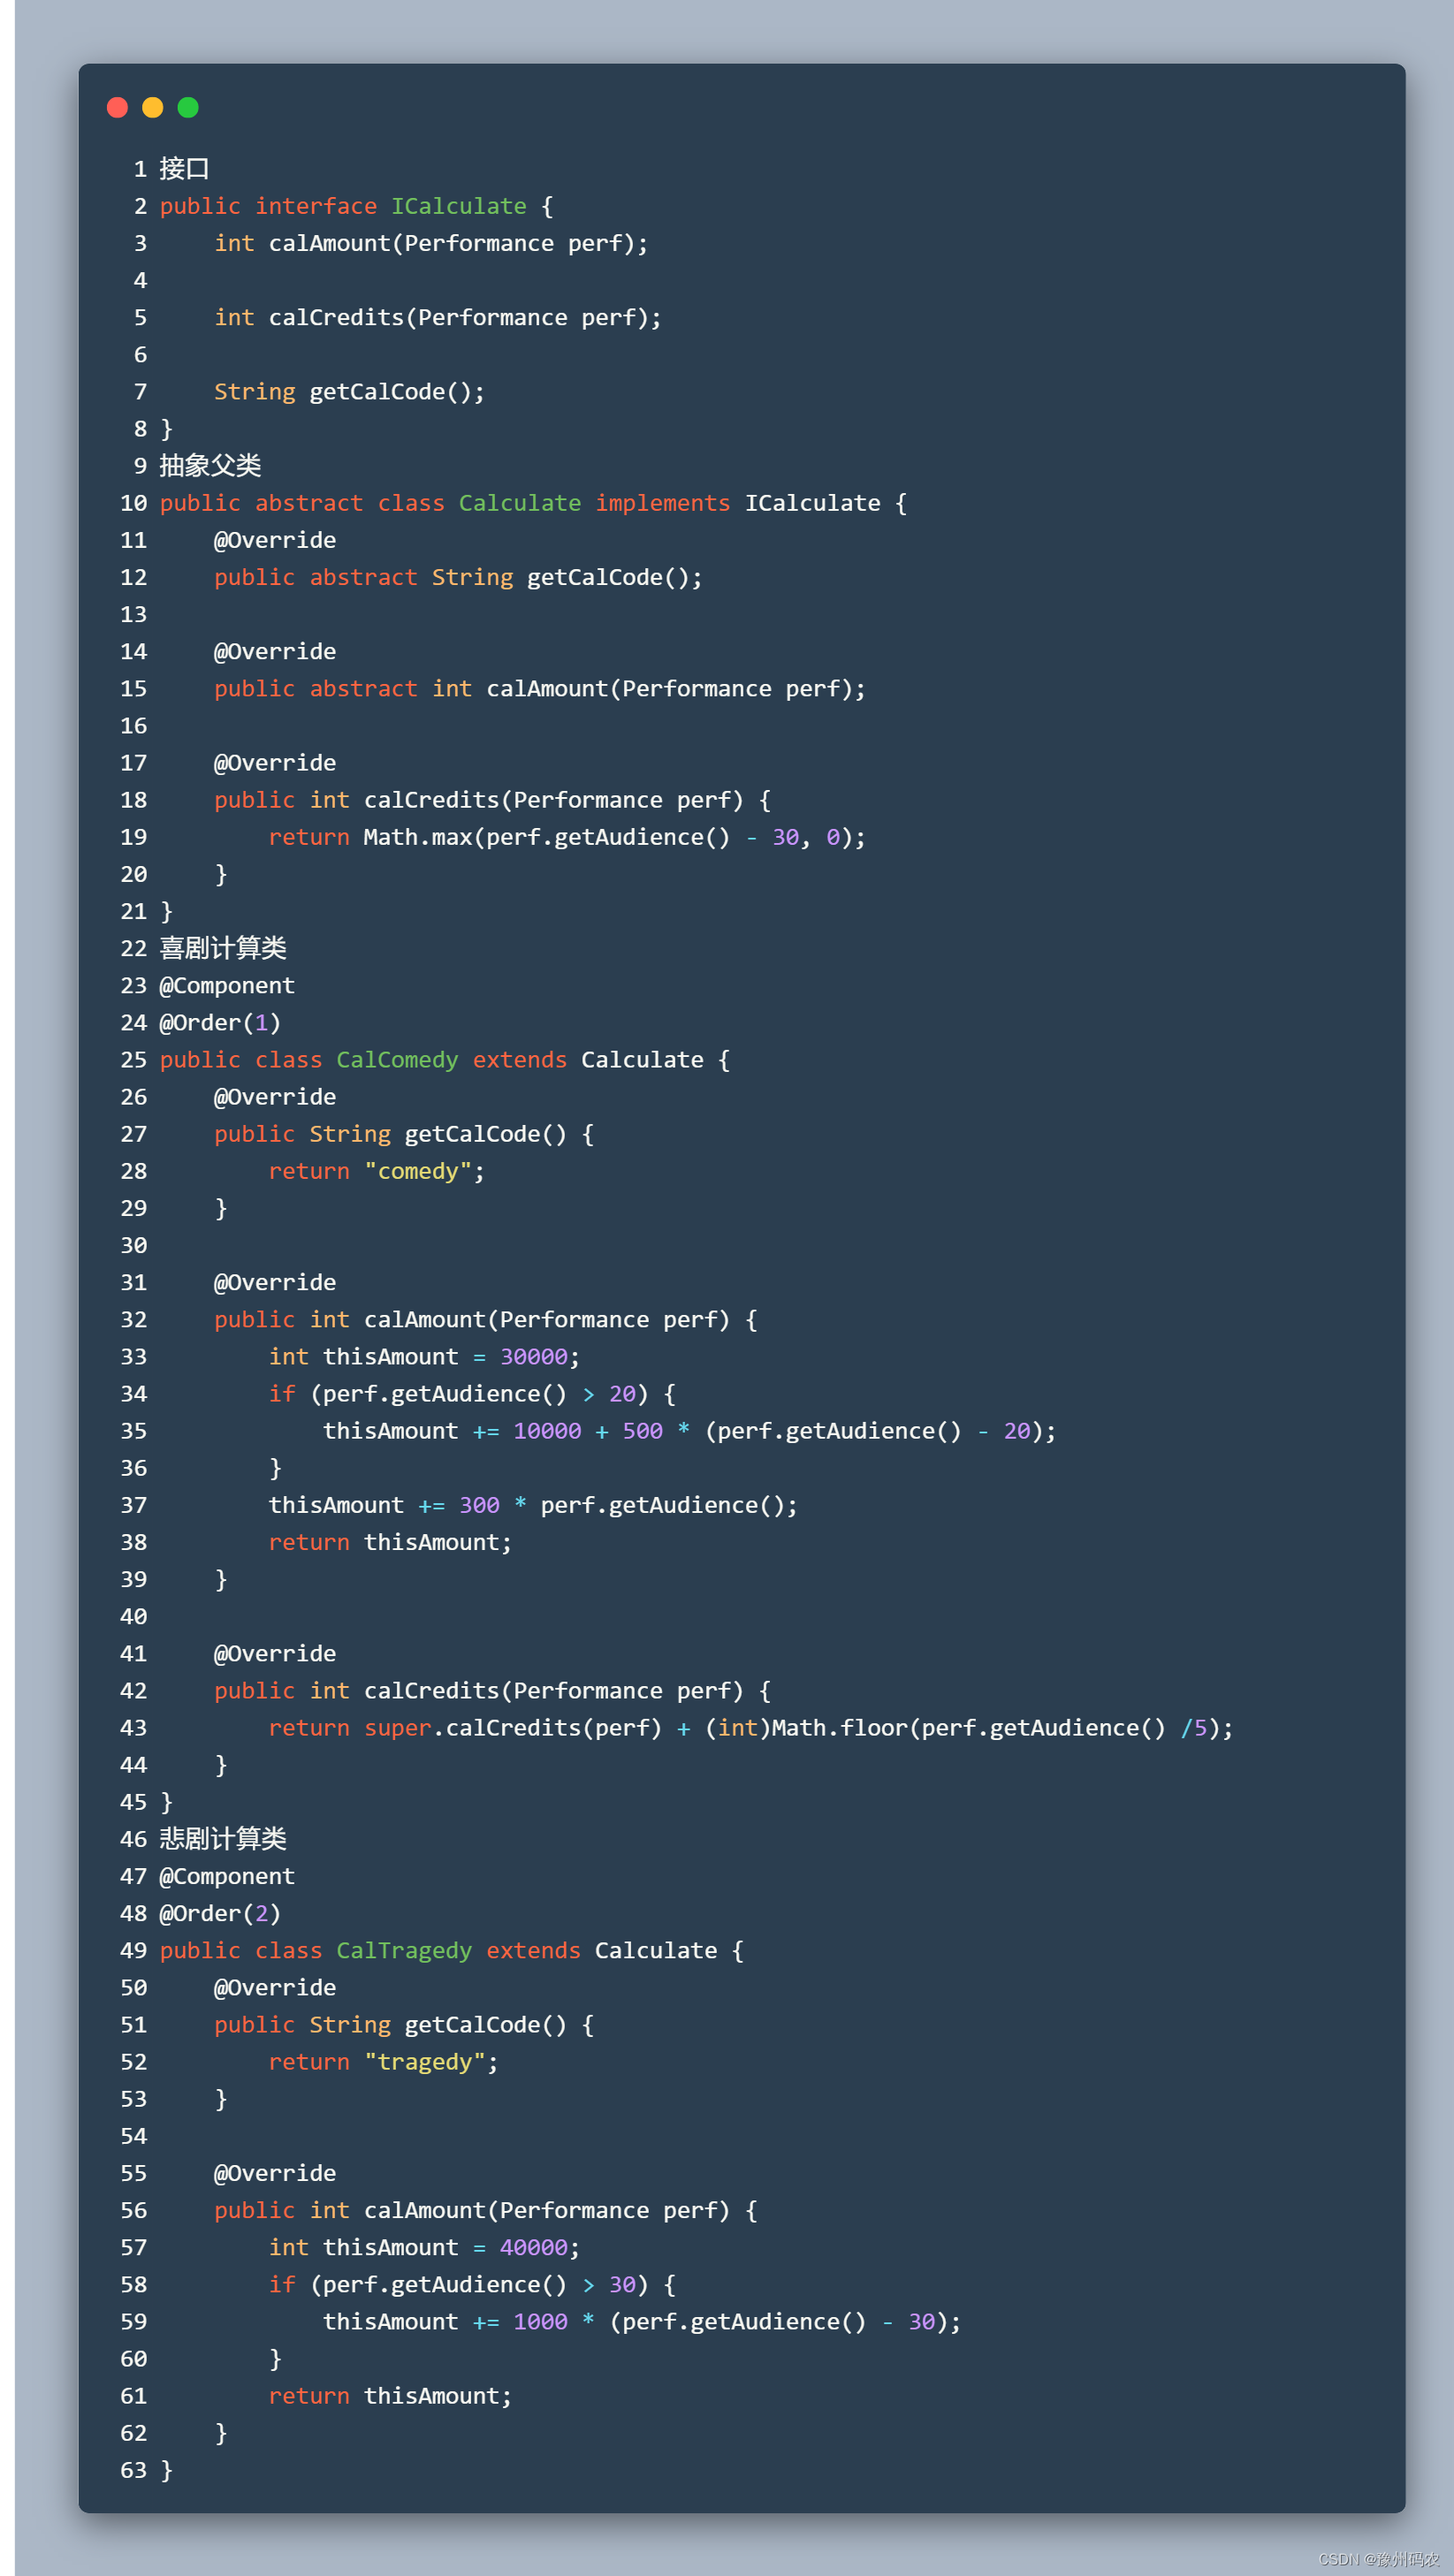Click 'int thisAmount = 40000;' line
The height and width of the screenshot is (2576, 1454).
coord(424,2247)
